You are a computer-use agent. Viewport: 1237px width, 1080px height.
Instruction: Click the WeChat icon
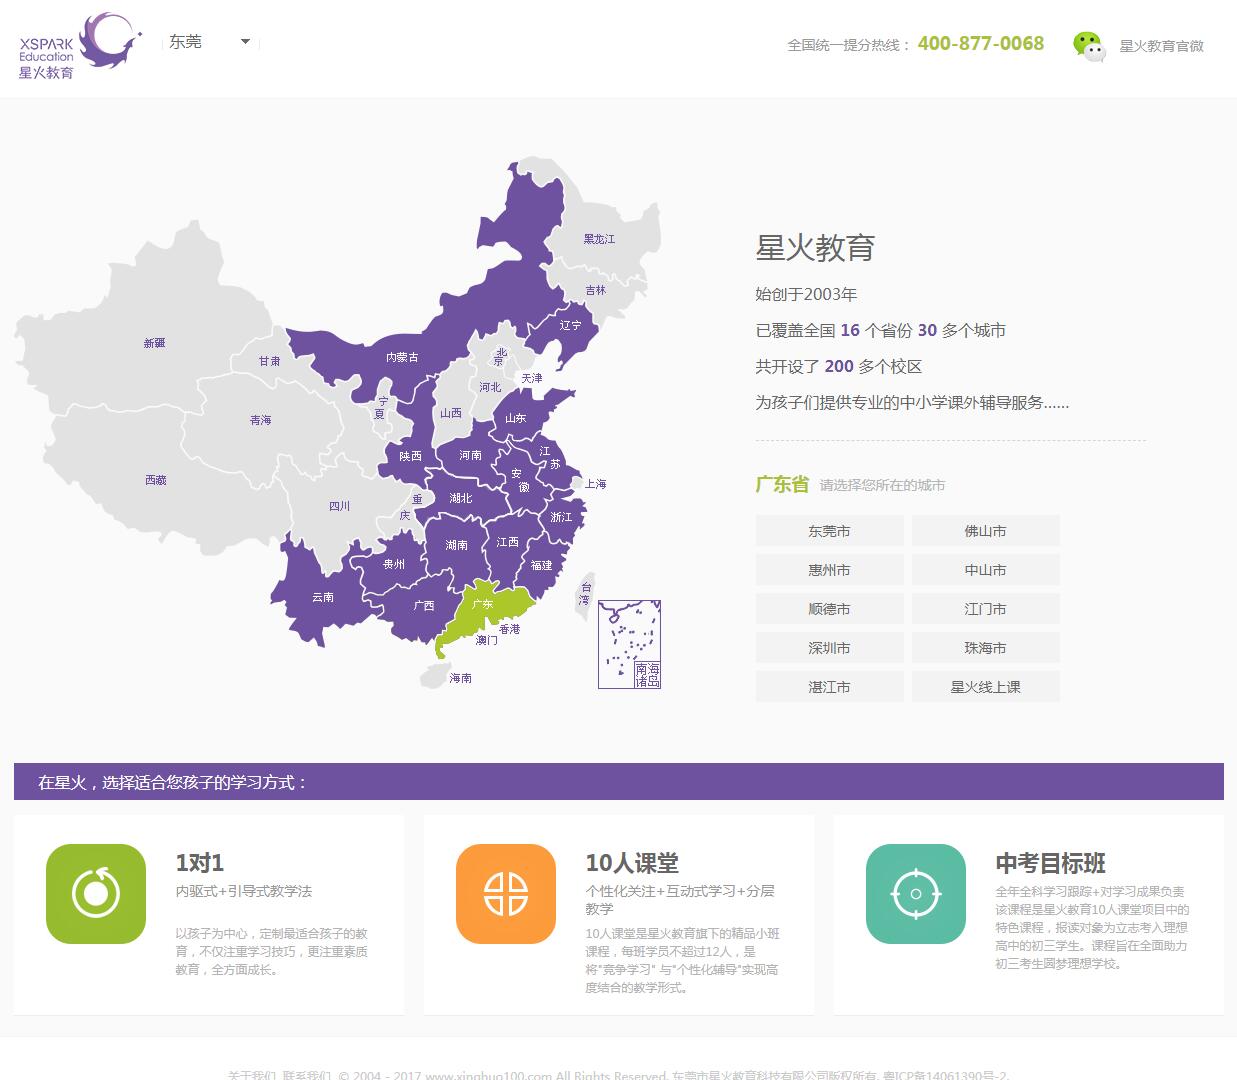point(1089,46)
